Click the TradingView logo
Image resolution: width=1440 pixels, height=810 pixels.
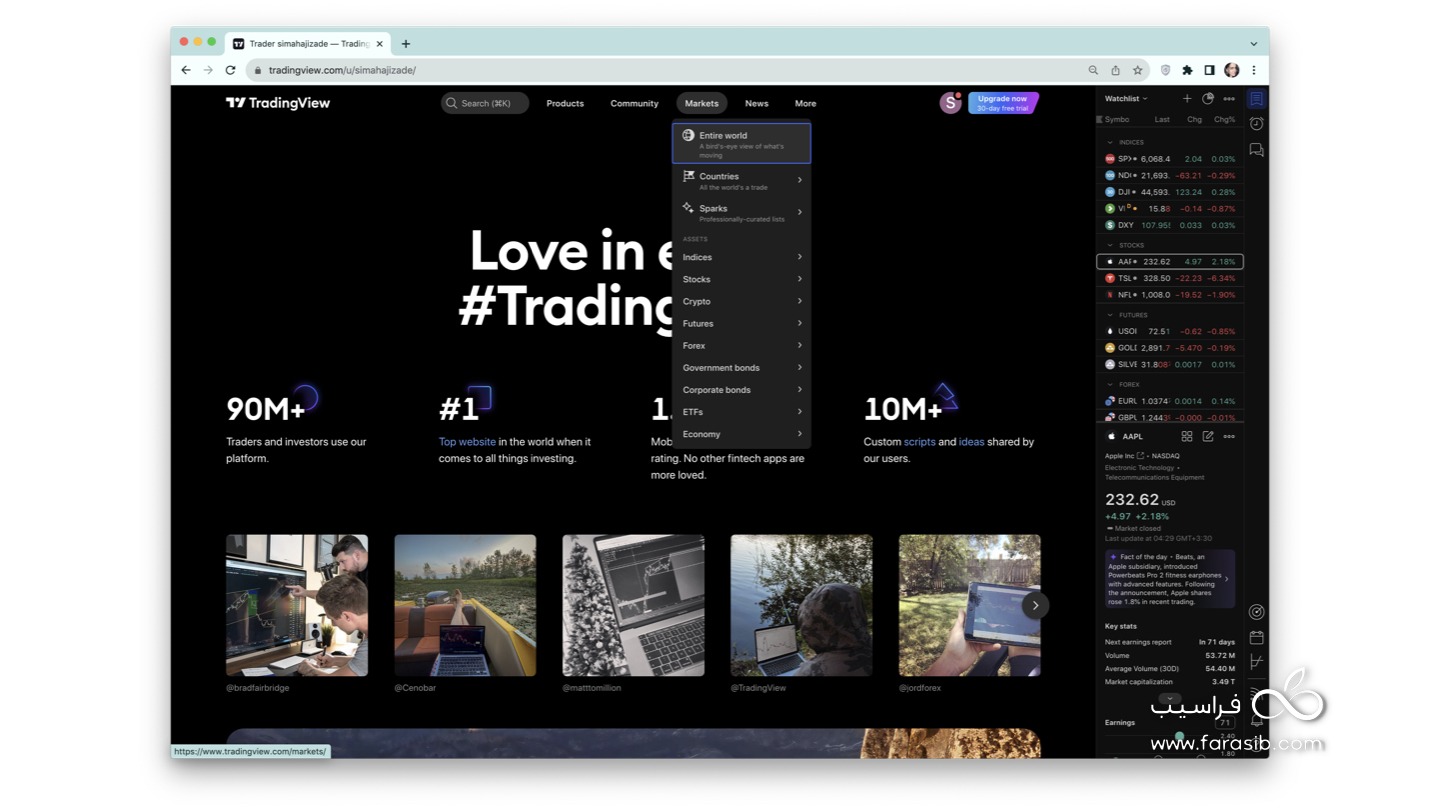pos(278,103)
